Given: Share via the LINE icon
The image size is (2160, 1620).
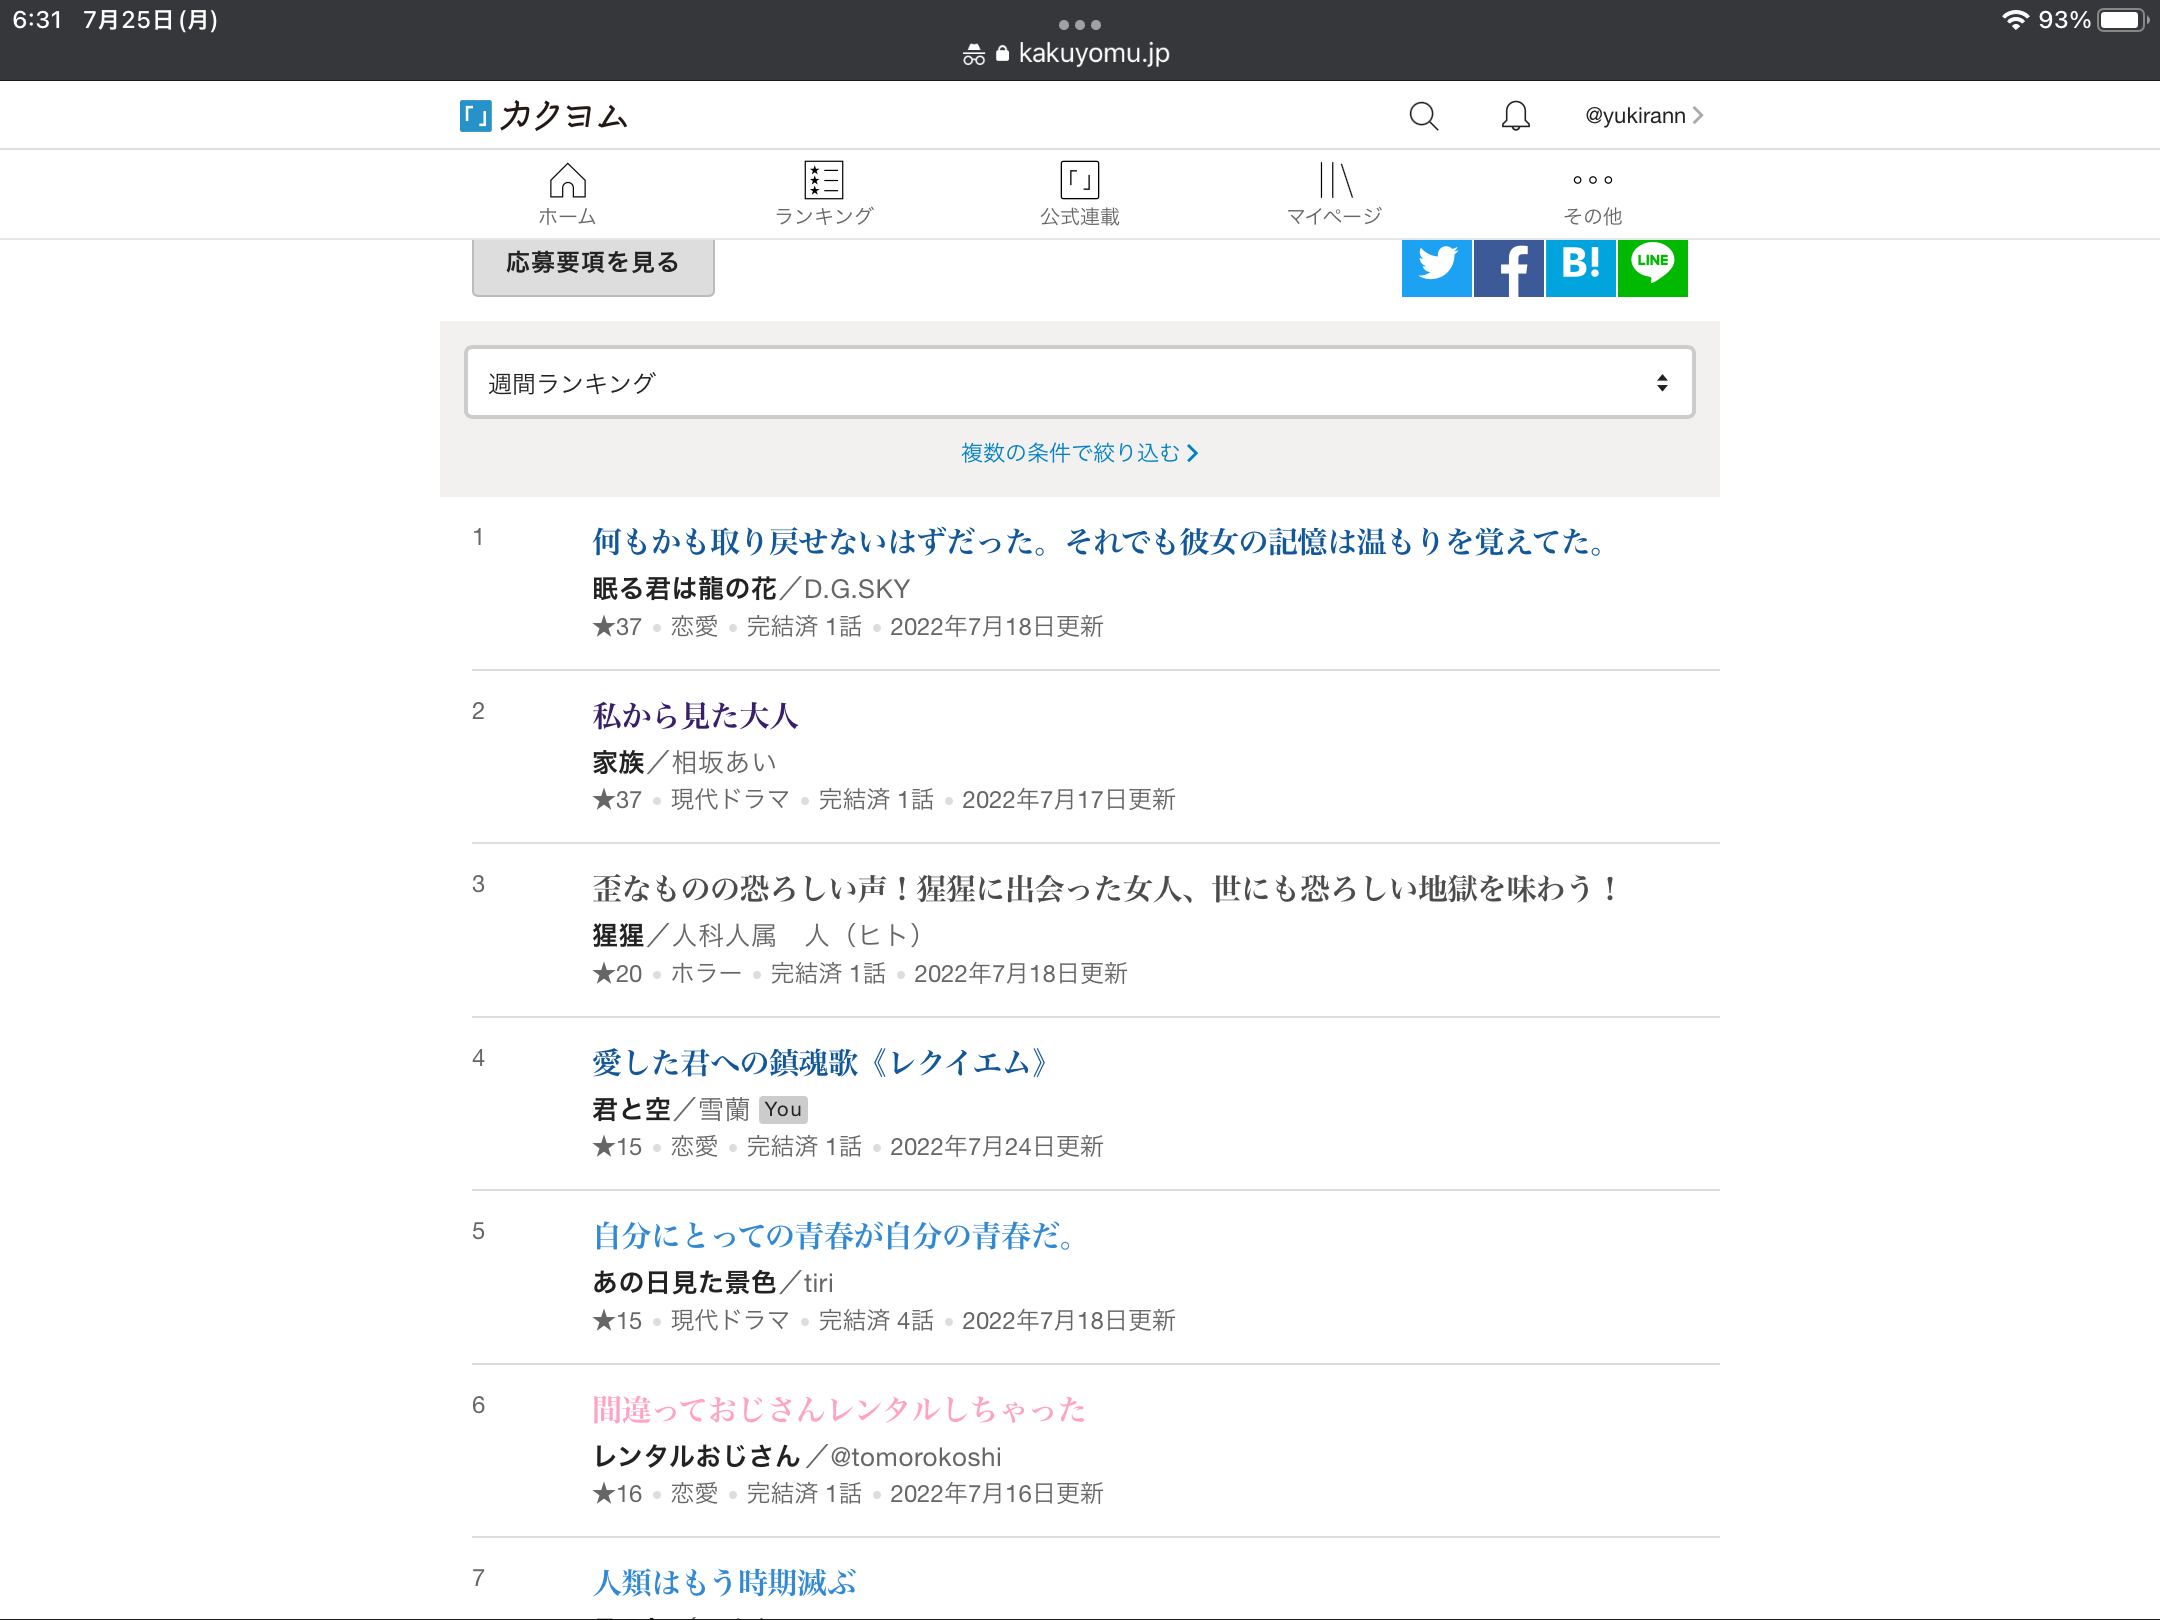Looking at the screenshot, I should coord(1652,267).
